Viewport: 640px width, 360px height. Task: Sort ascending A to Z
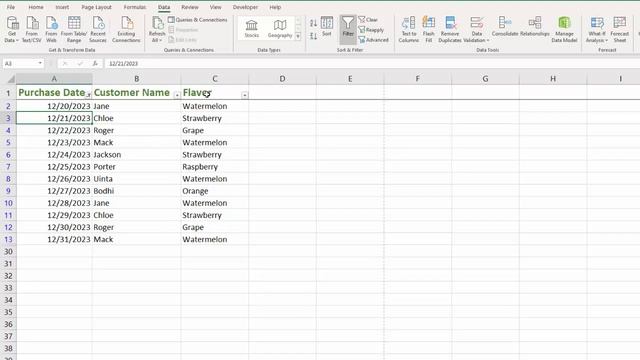[x=313, y=23]
